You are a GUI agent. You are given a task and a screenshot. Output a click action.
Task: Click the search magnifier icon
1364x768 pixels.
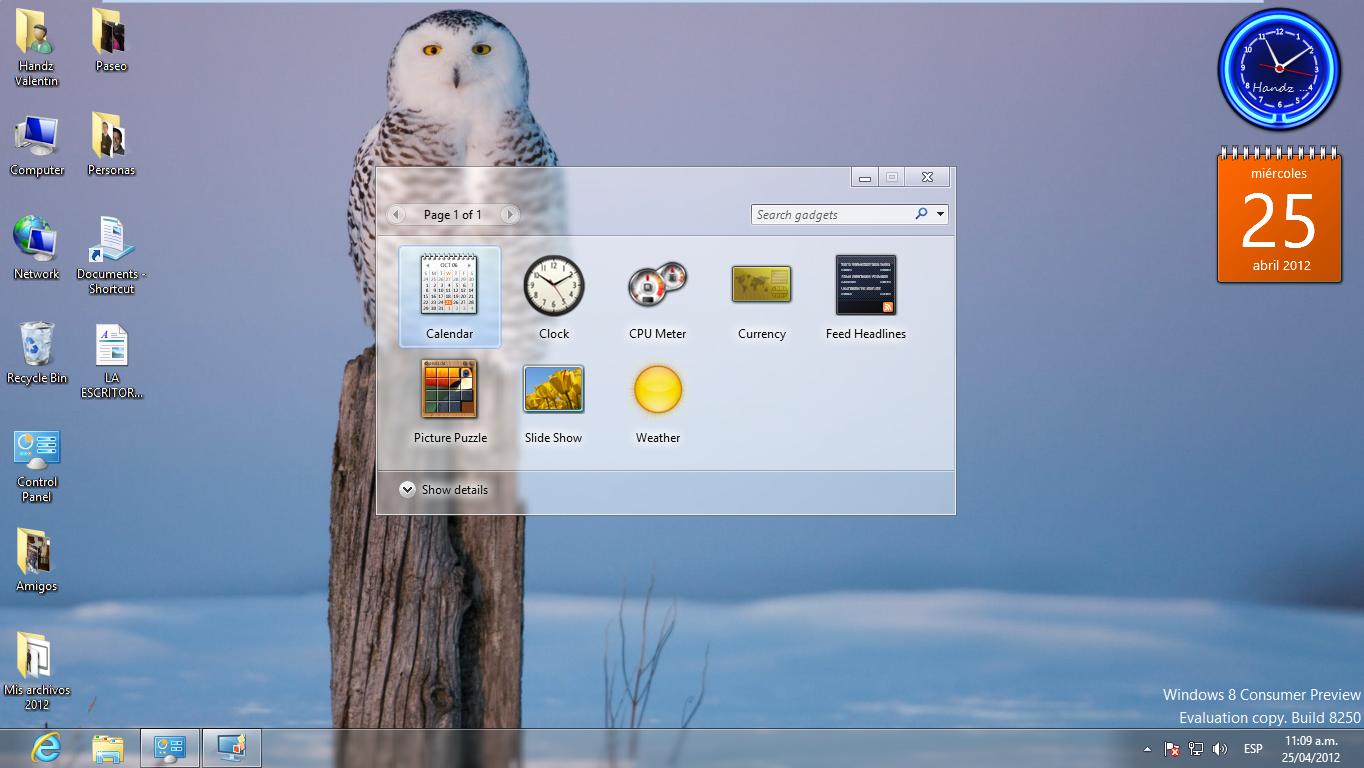coord(921,214)
